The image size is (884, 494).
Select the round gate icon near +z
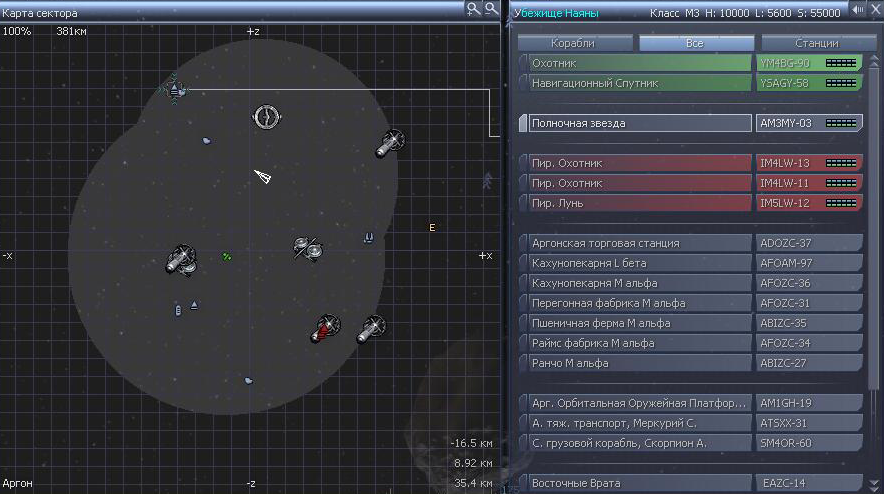pyautogui.click(x=266, y=117)
